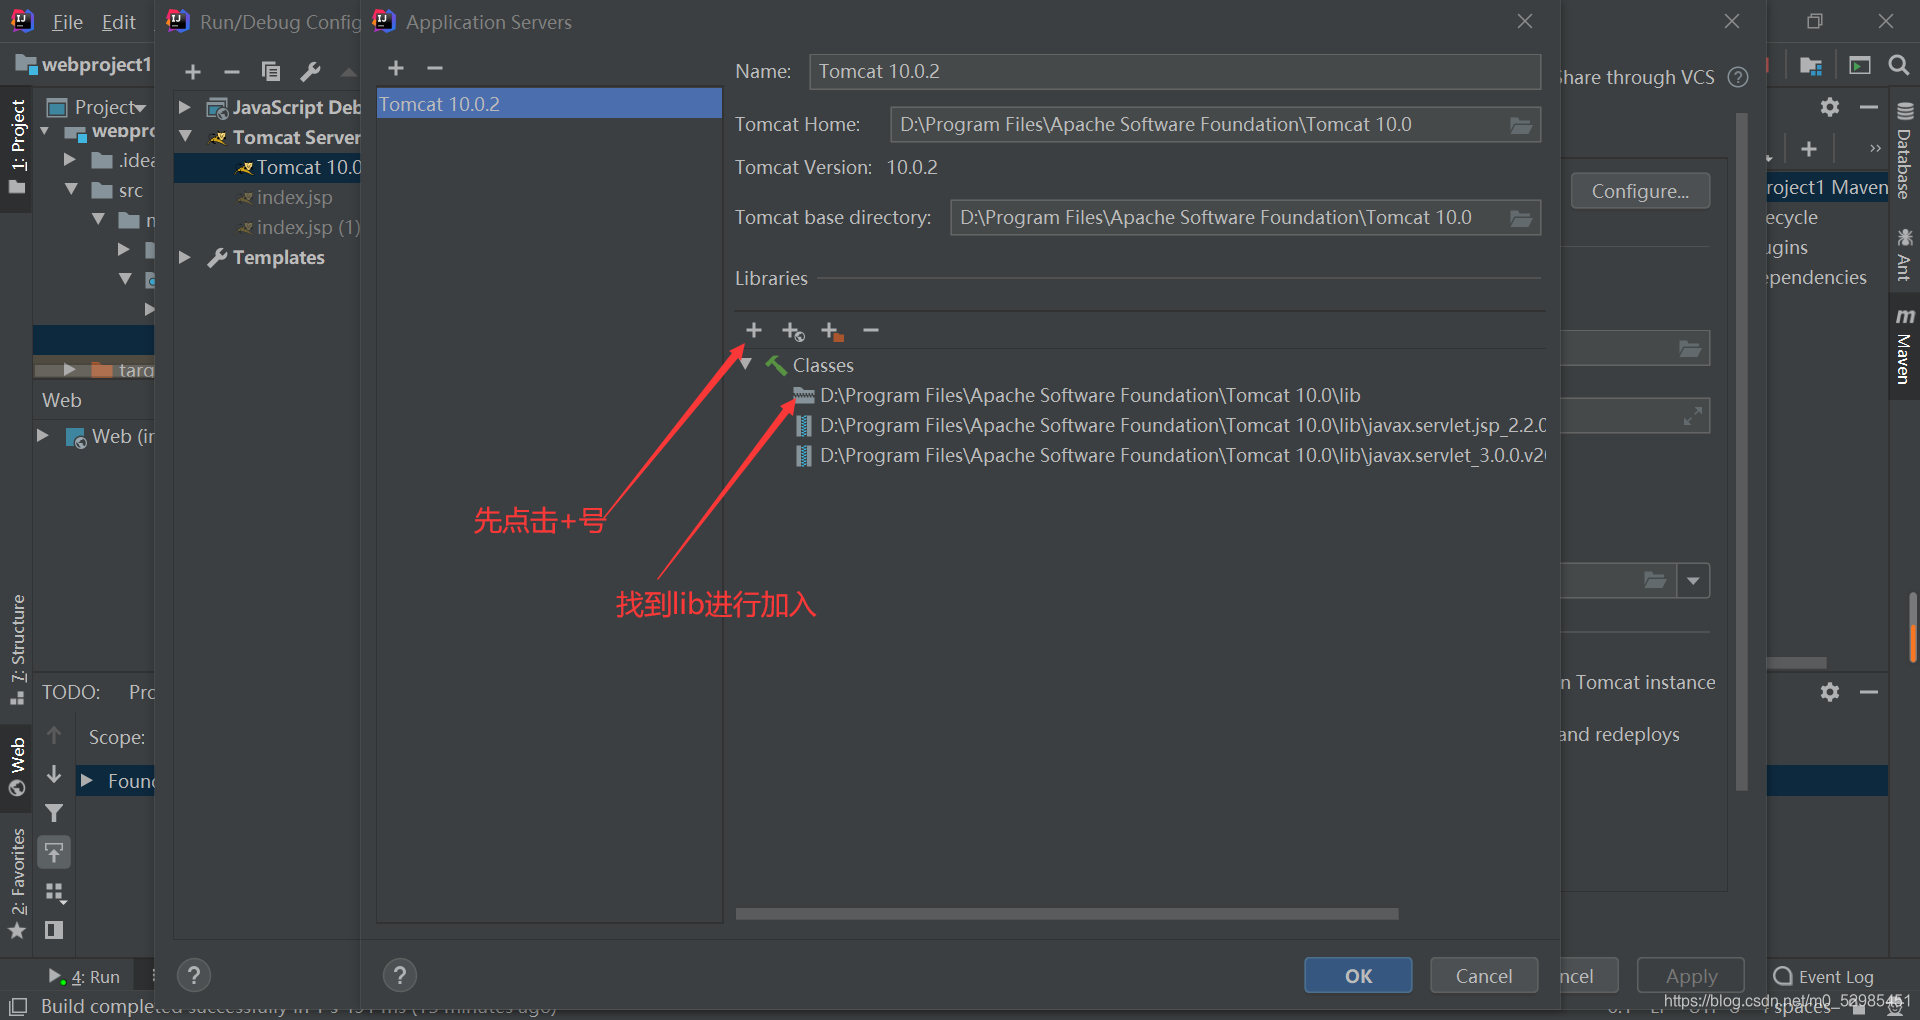Expand the Web facet node

point(43,436)
